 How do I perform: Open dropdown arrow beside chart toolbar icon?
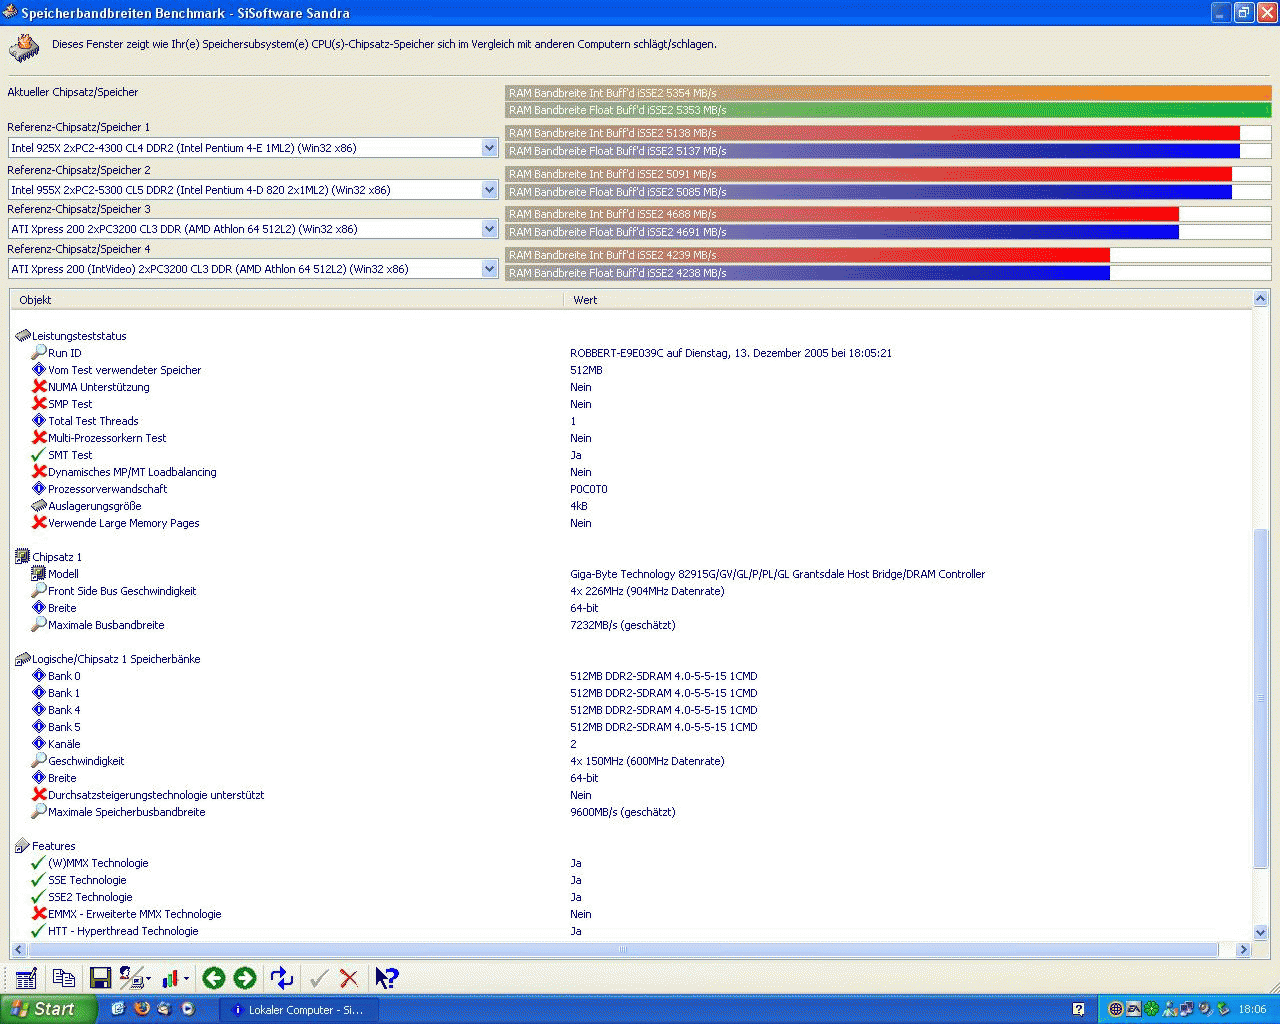[186, 979]
